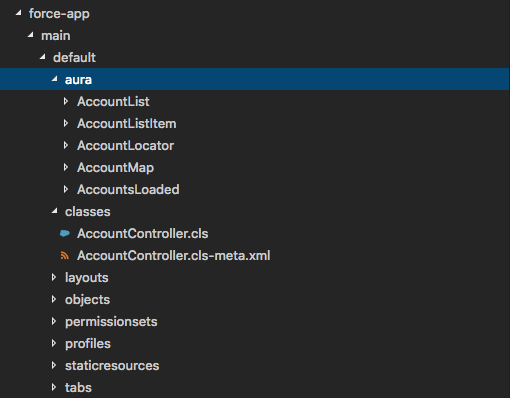Open the AccountController.cls-meta.xml file

point(174,255)
